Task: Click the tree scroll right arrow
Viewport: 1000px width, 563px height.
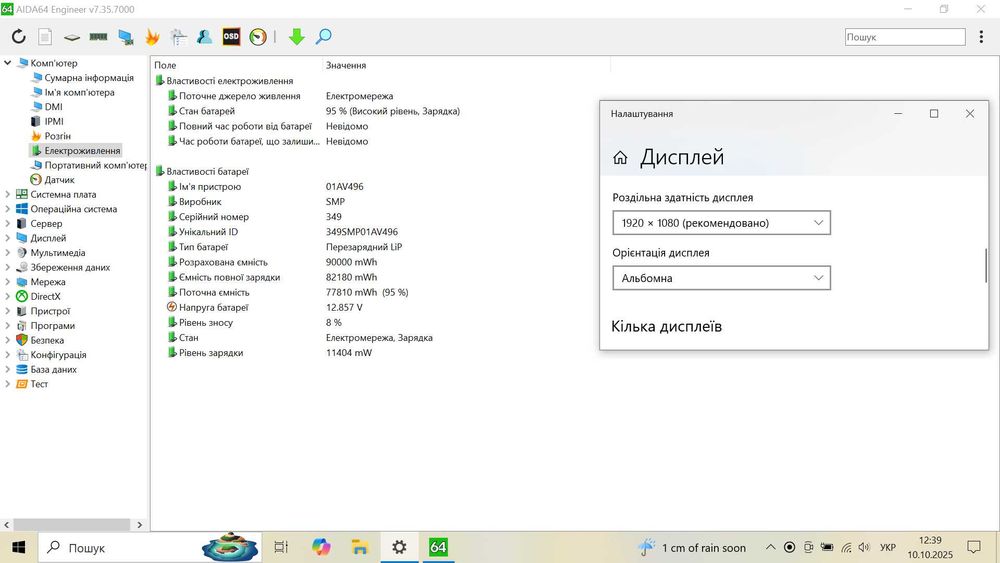Action: (140, 525)
